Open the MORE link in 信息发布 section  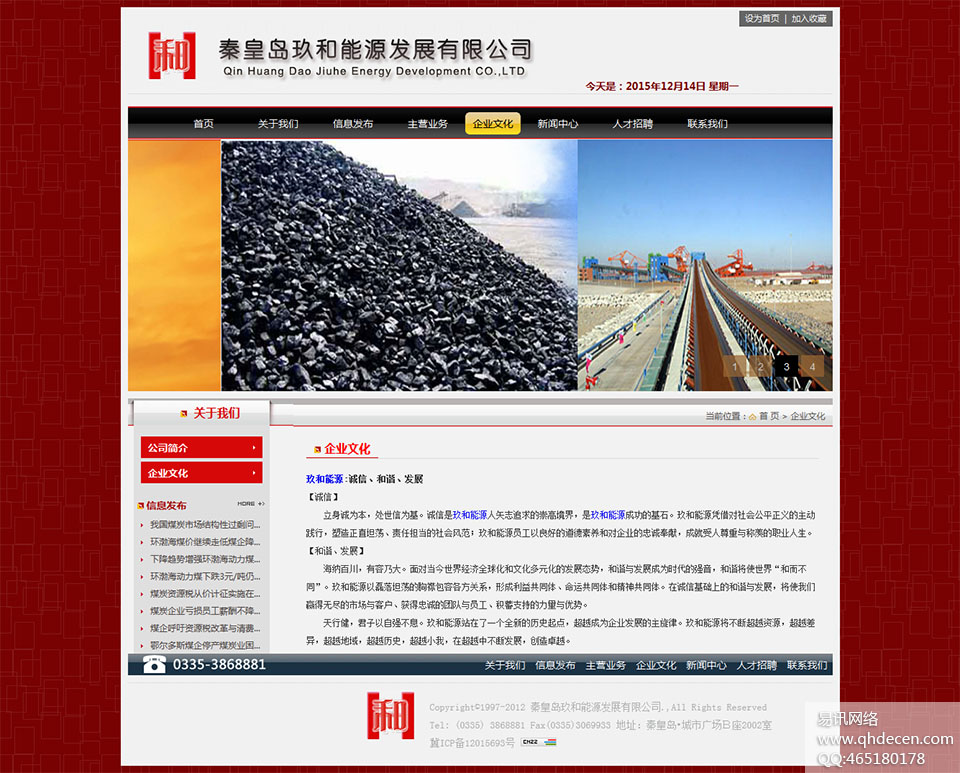tap(248, 504)
